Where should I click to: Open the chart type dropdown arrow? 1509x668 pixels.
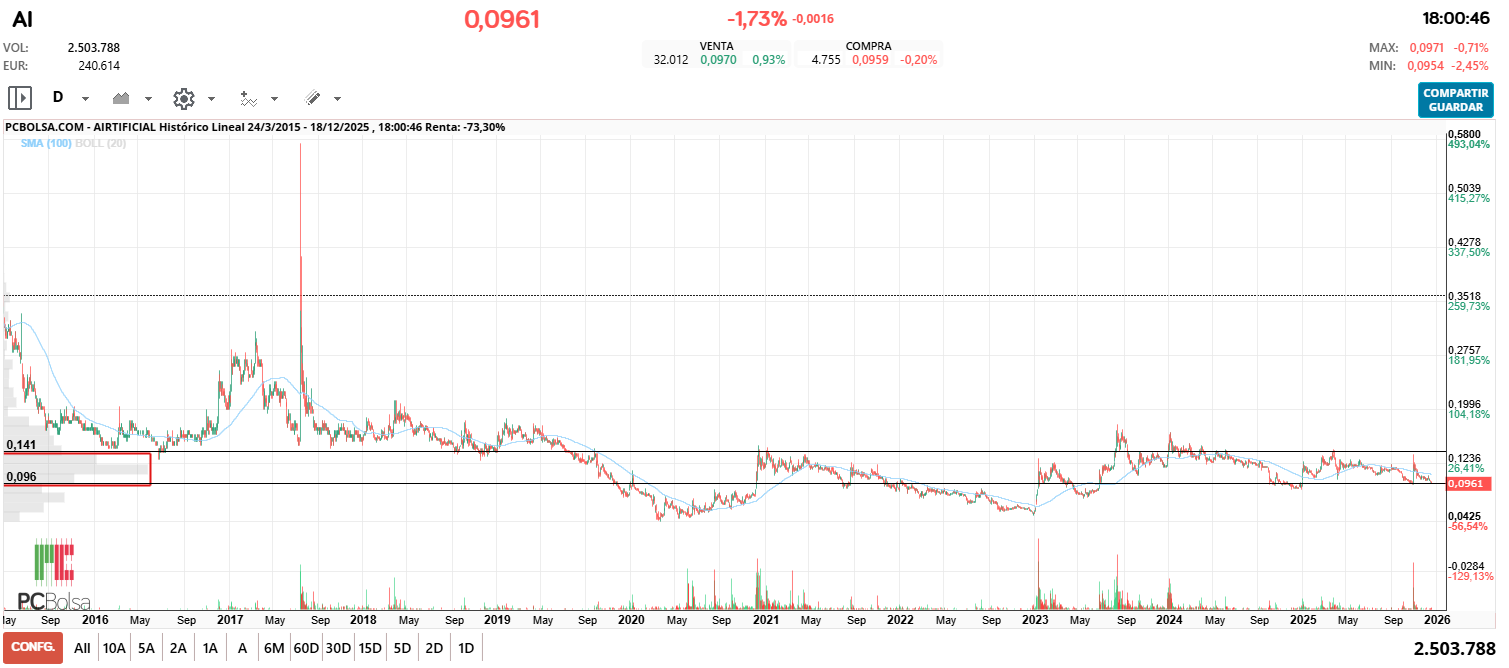tap(148, 99)
